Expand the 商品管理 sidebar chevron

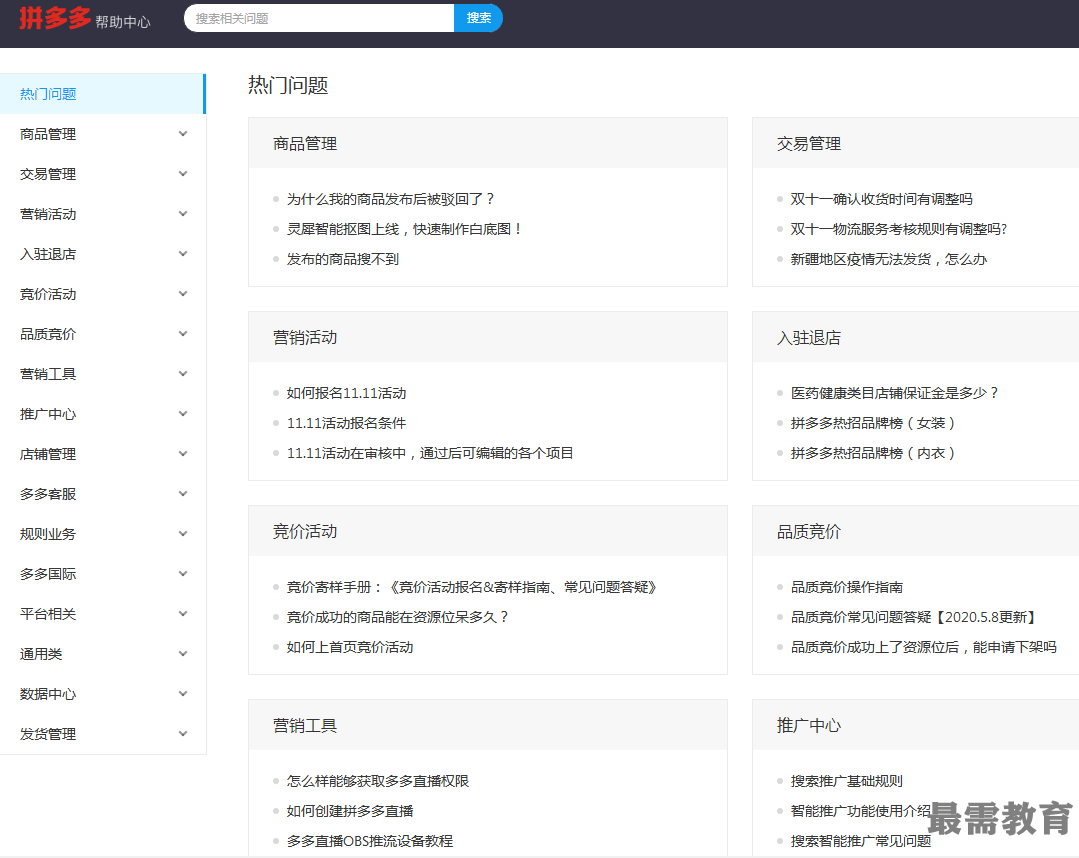point(183,133)
